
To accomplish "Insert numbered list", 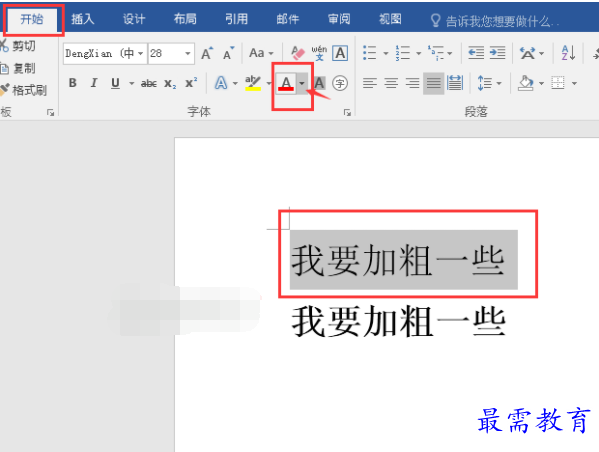I will [x=403, y=53].
